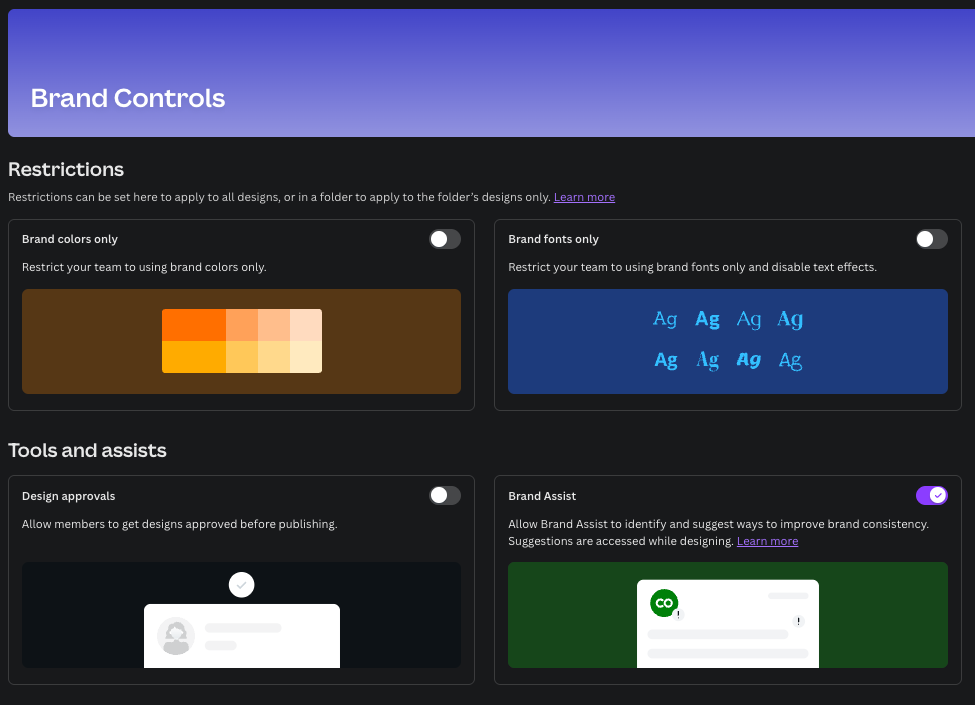Viewport: 975px width, 705px height.
Task: Pick the lightest peach swatch in top-right of palette
Action: tap(306, 325)
